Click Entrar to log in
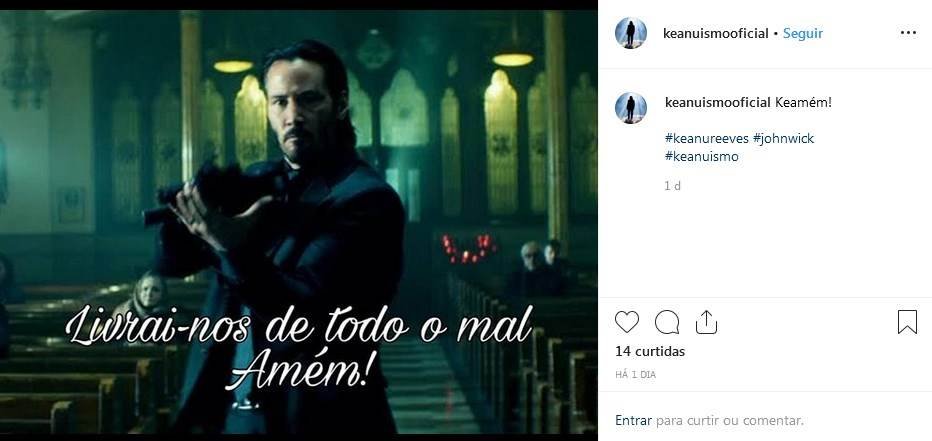The height and width of the screenshot is (441, 932). 634,421
